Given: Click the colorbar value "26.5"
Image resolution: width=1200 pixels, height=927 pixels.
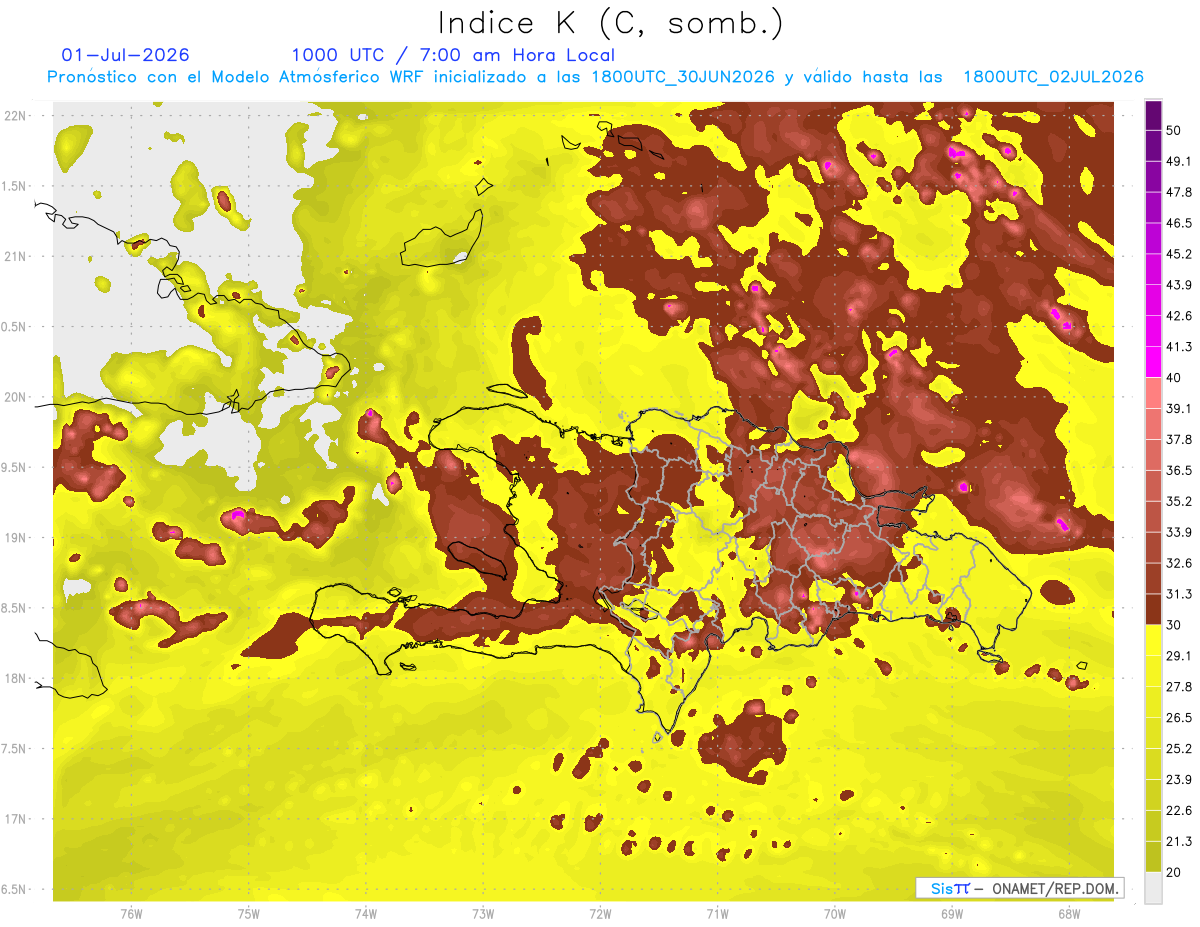Looking at the screenshot, I should 1179,717.
